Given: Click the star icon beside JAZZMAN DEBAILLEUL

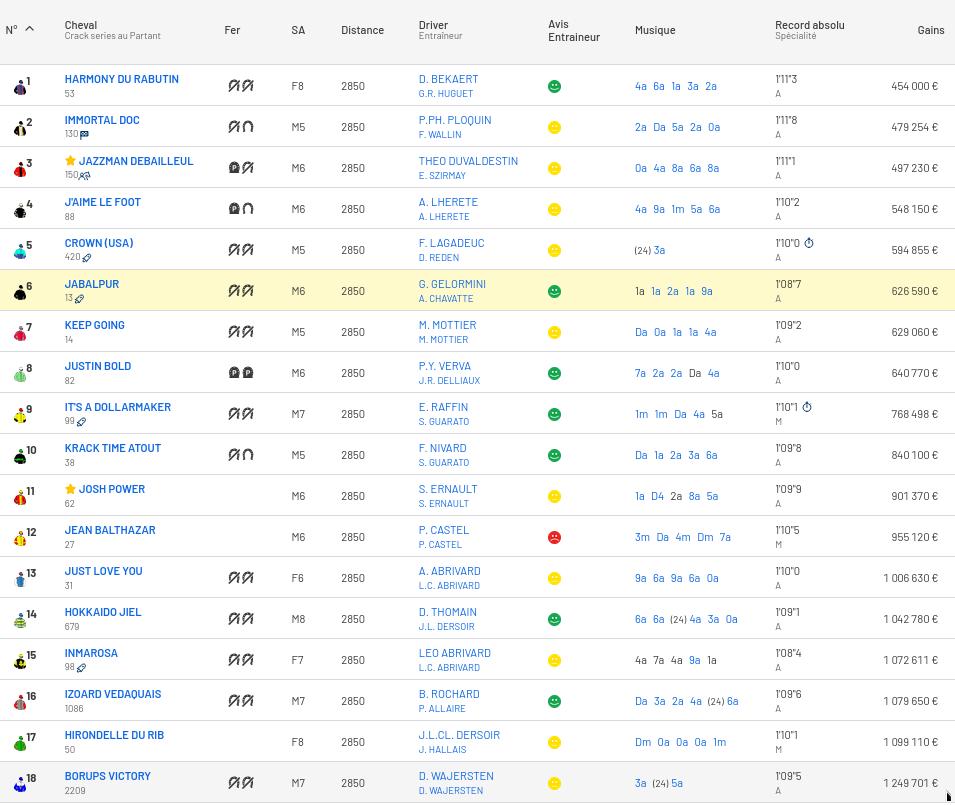Looking at the screenshot, I should [70, 161].
